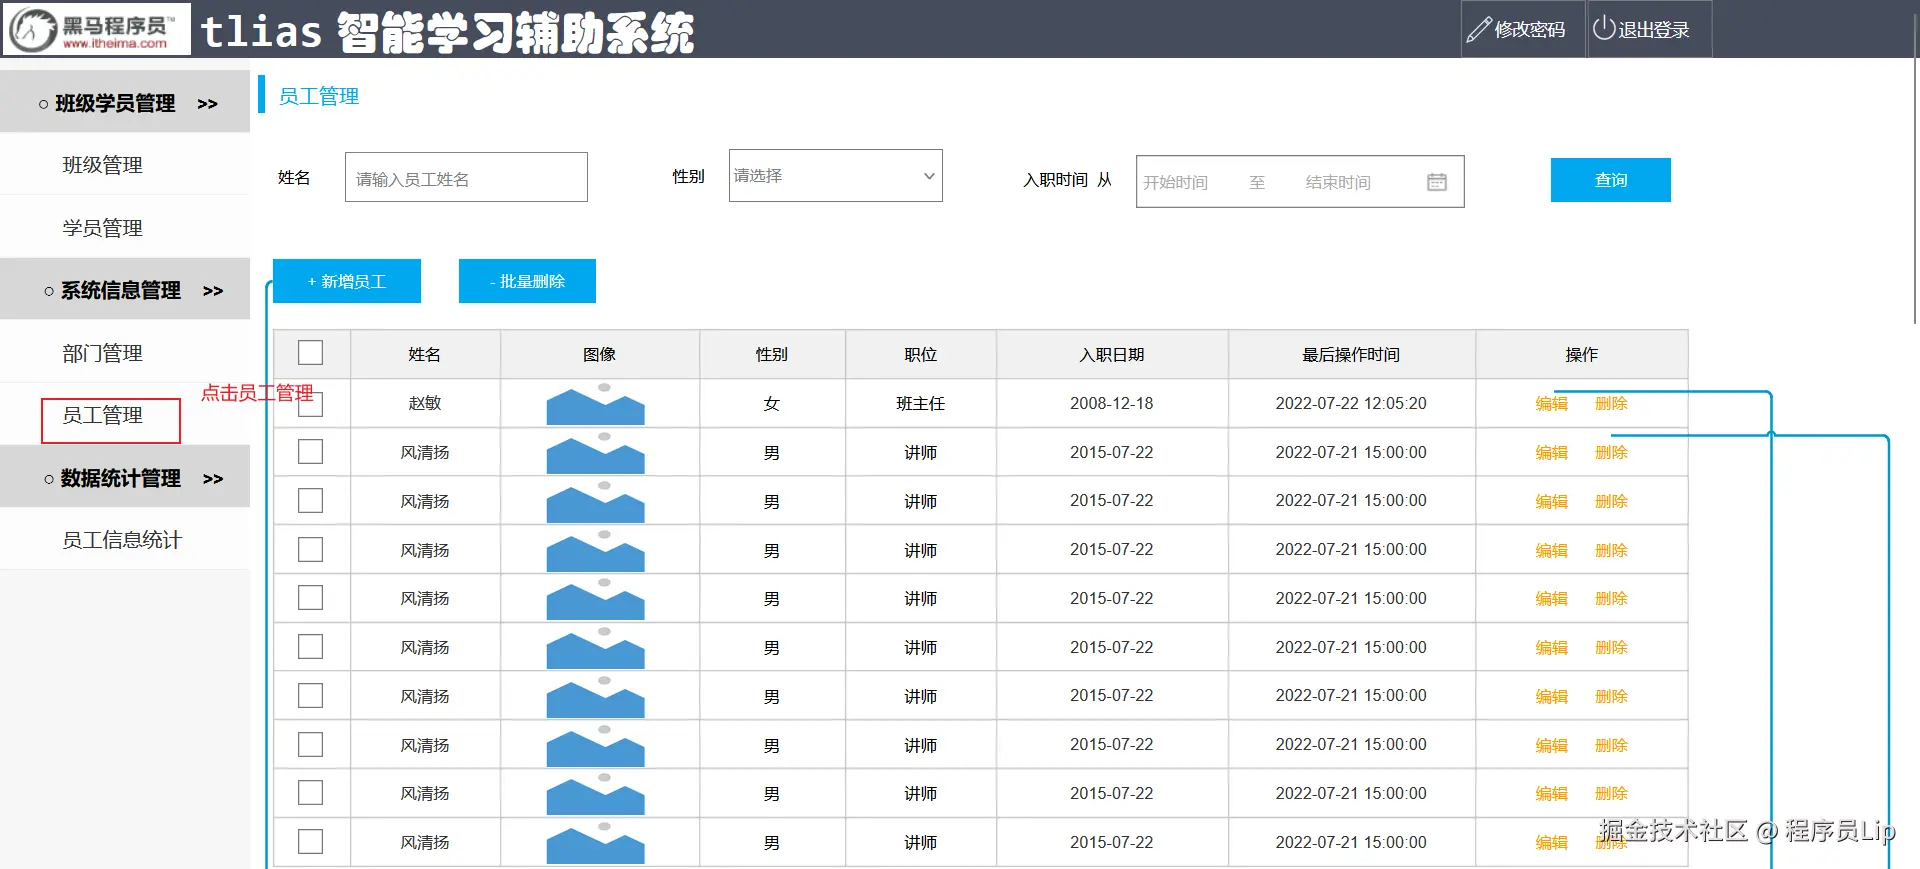Collapse the 系统信息管理 menu group
1920x869 pixels.
[125, 290]
